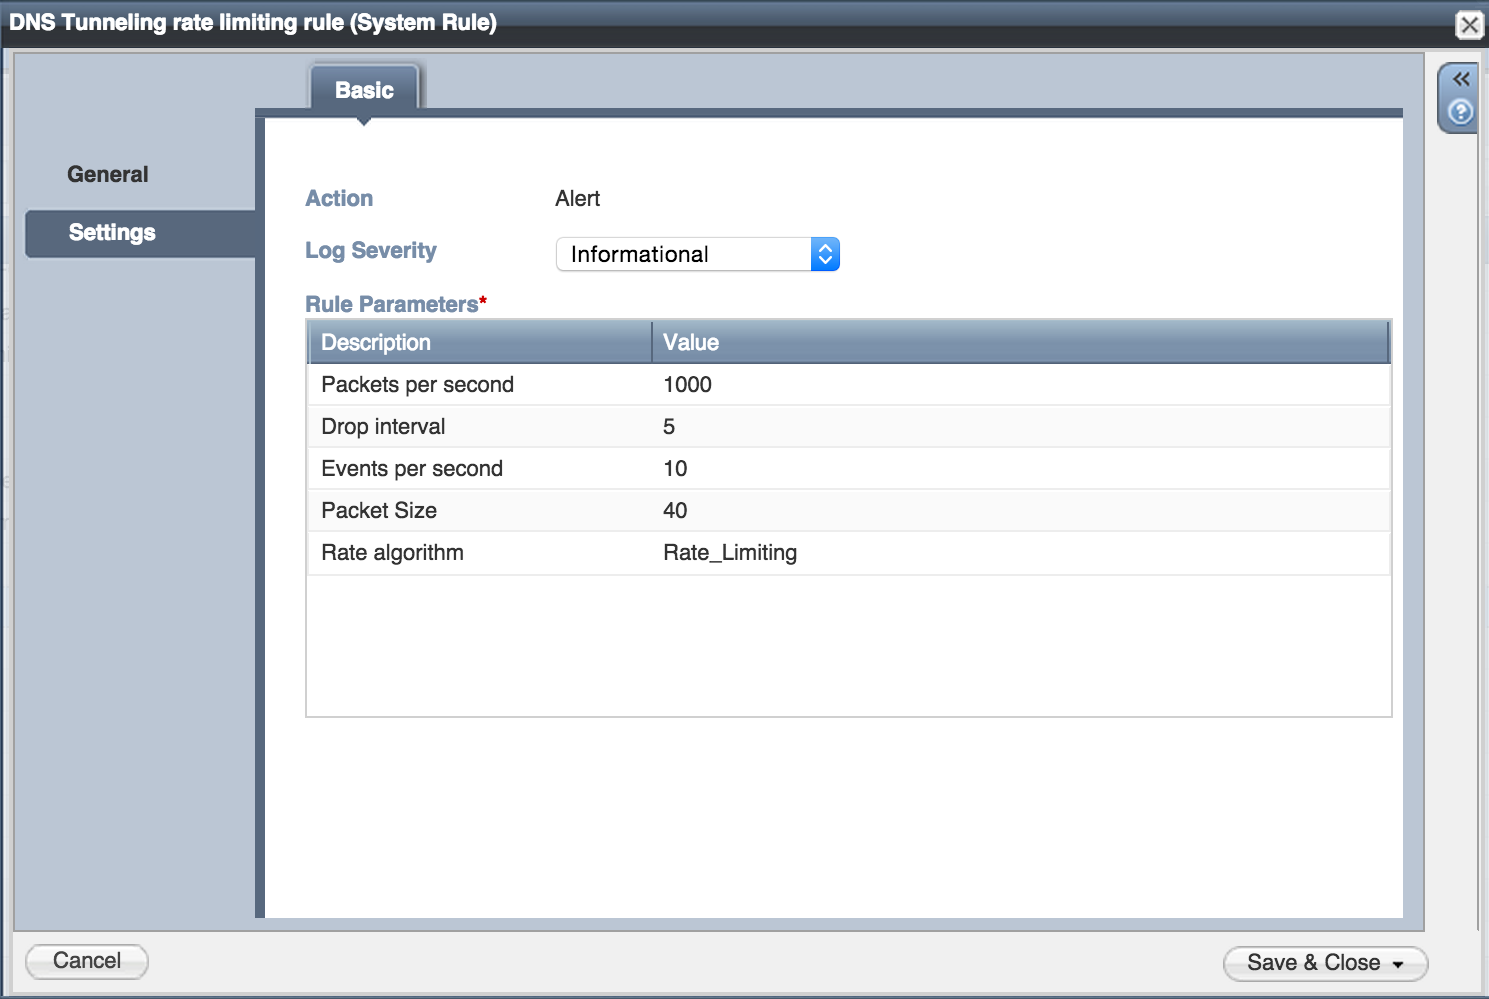Image resolution: width=1489 pixels, height=999 pixels.
Task: Click the Save & Close dropdown arrow
Action: coord(1398,964)
